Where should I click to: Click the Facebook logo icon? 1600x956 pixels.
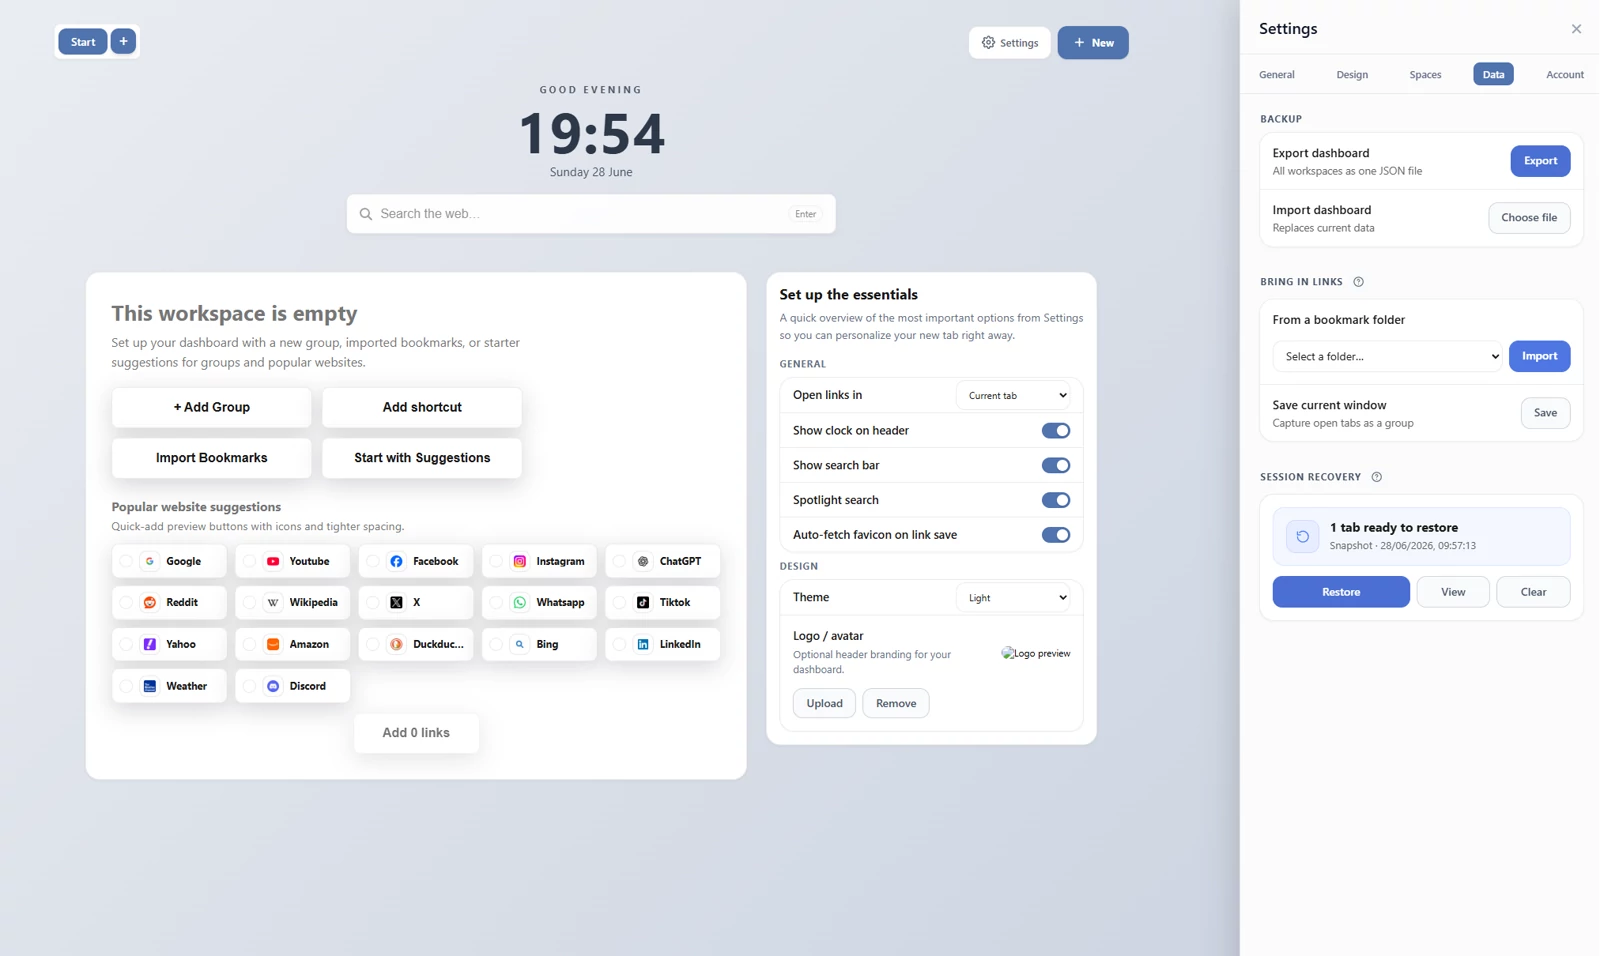point(396,561)
